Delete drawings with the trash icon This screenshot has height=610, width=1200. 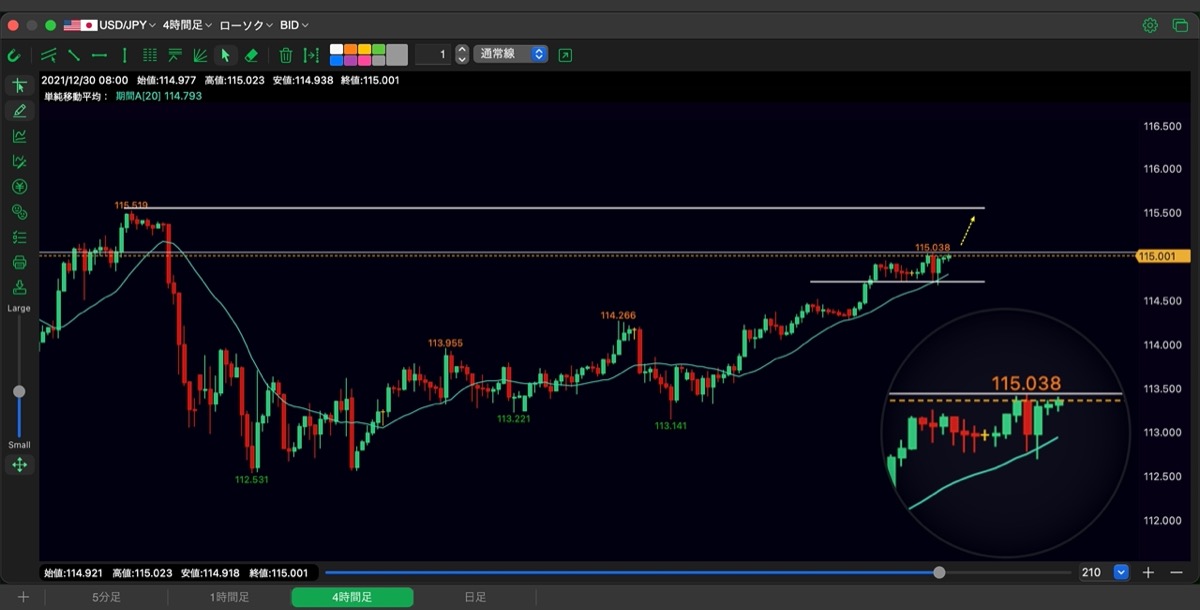pos(286,55)
